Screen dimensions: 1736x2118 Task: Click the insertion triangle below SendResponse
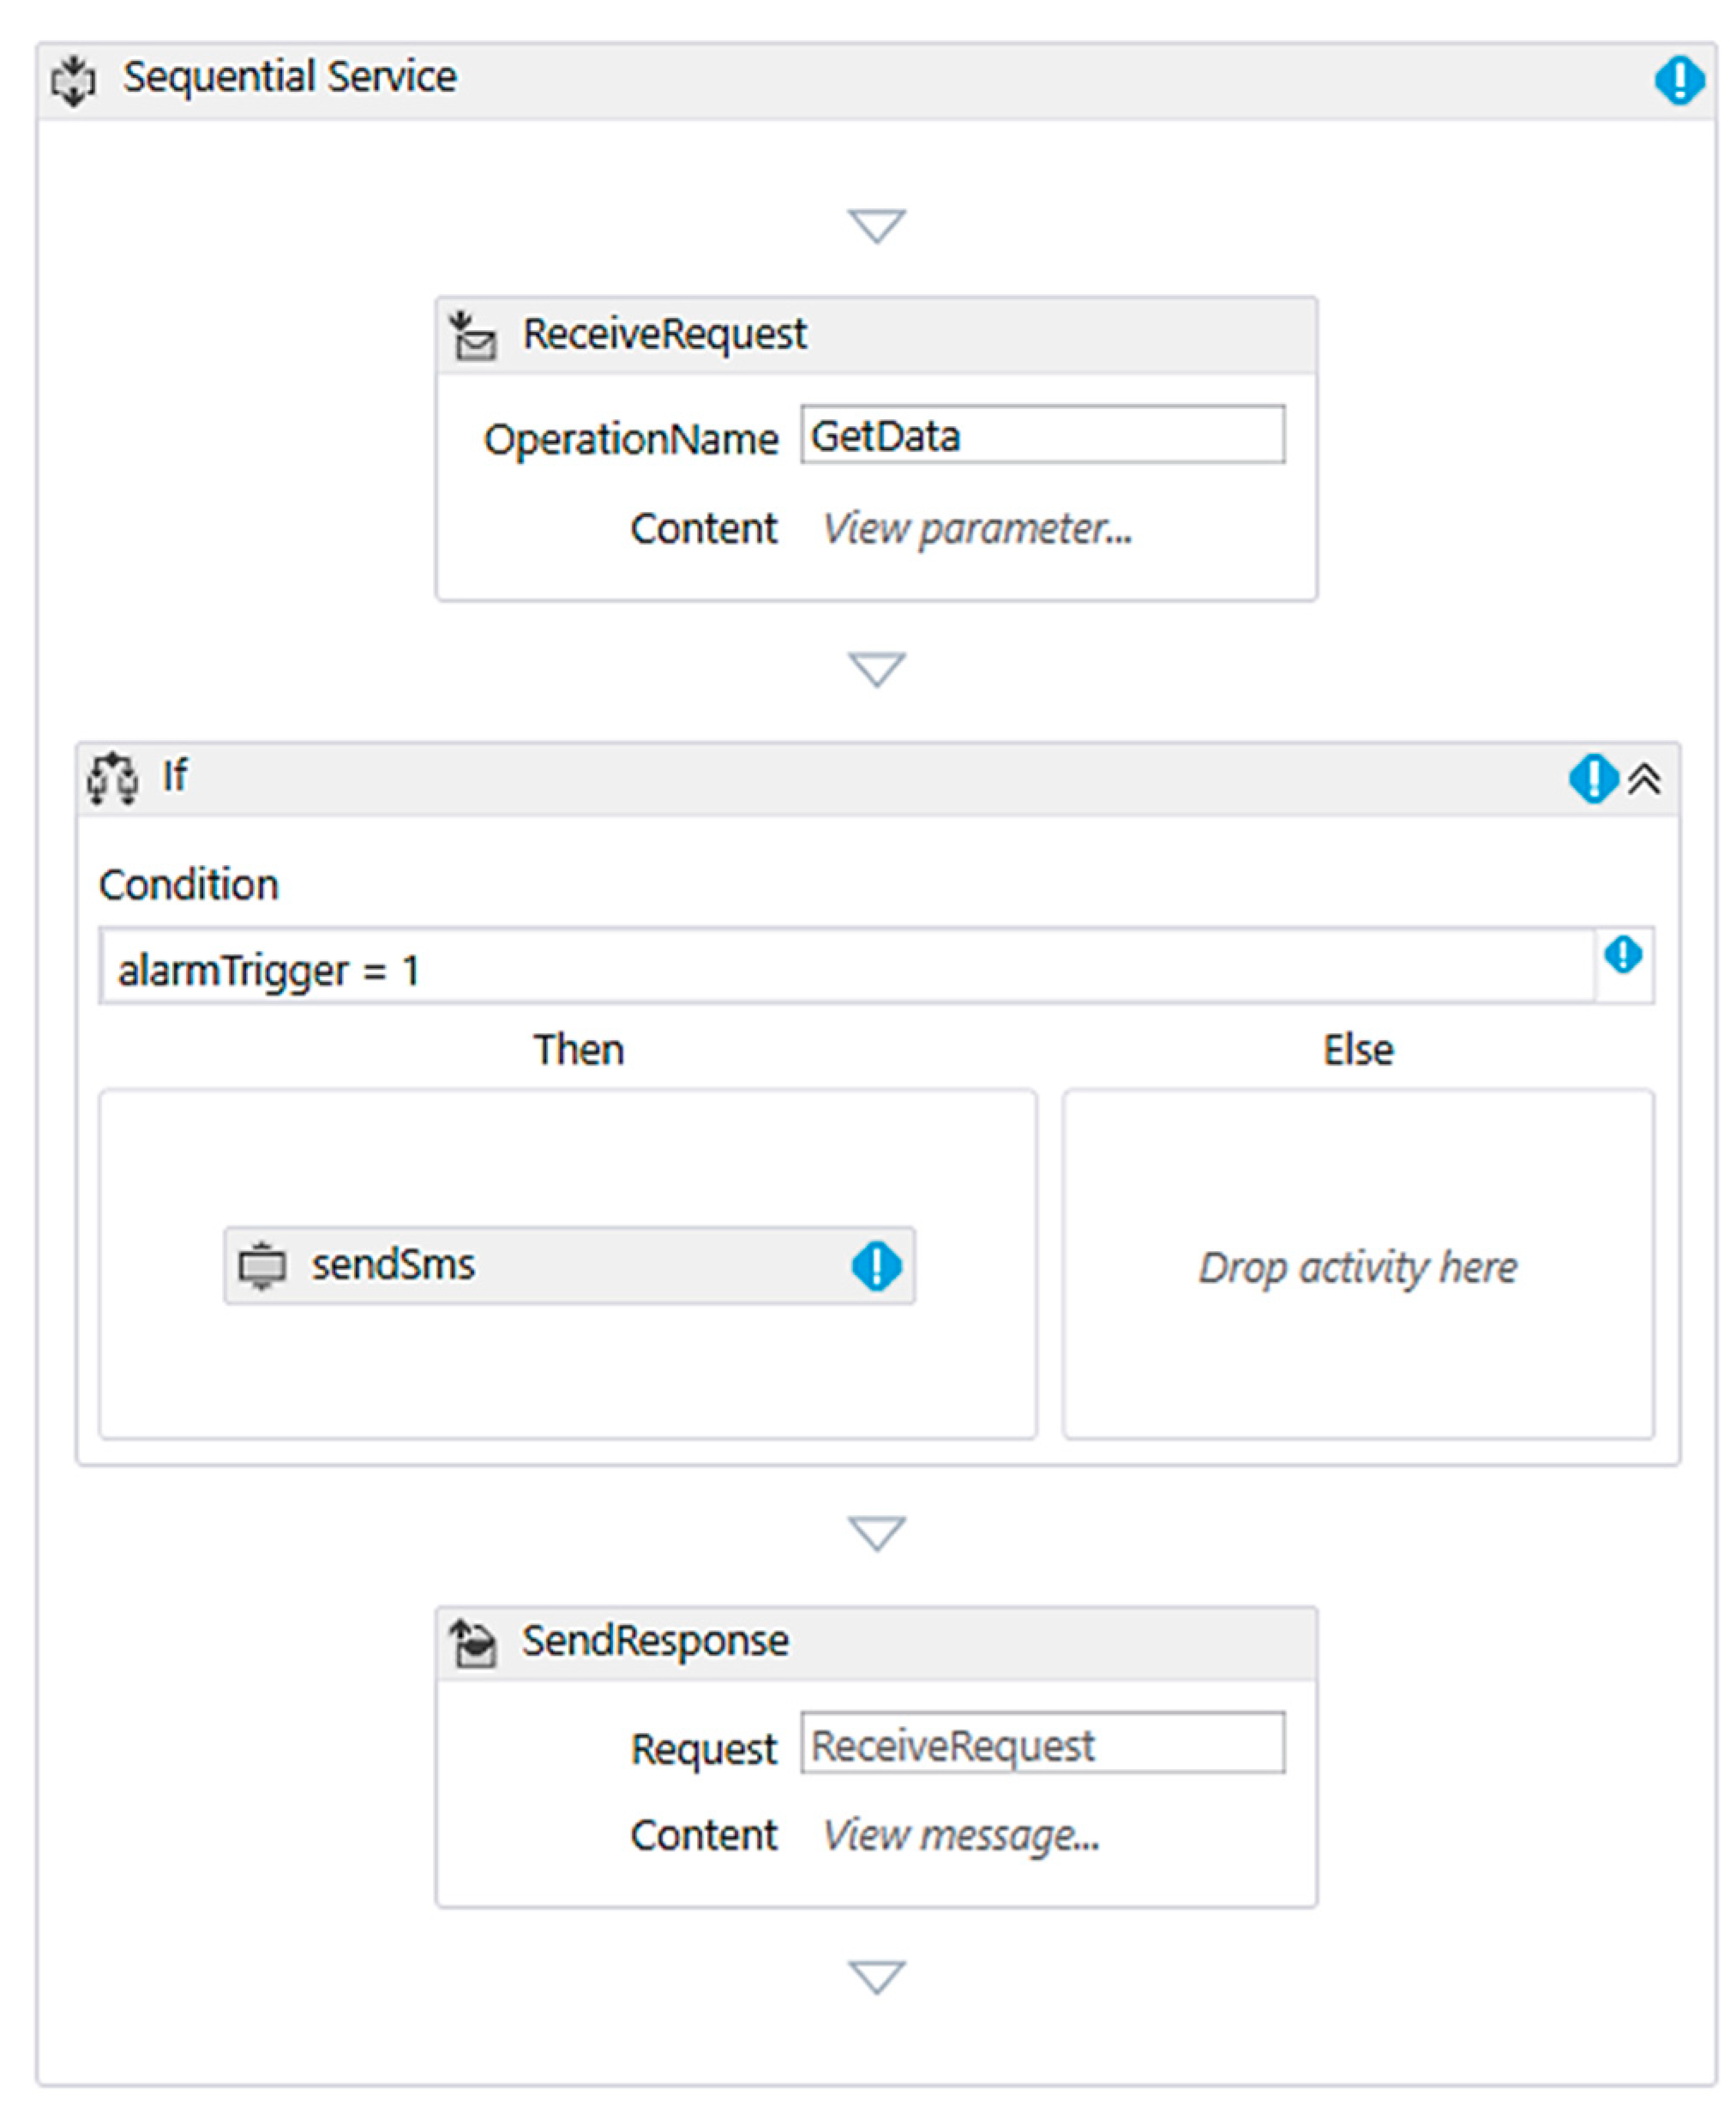tap(876, 1977)
